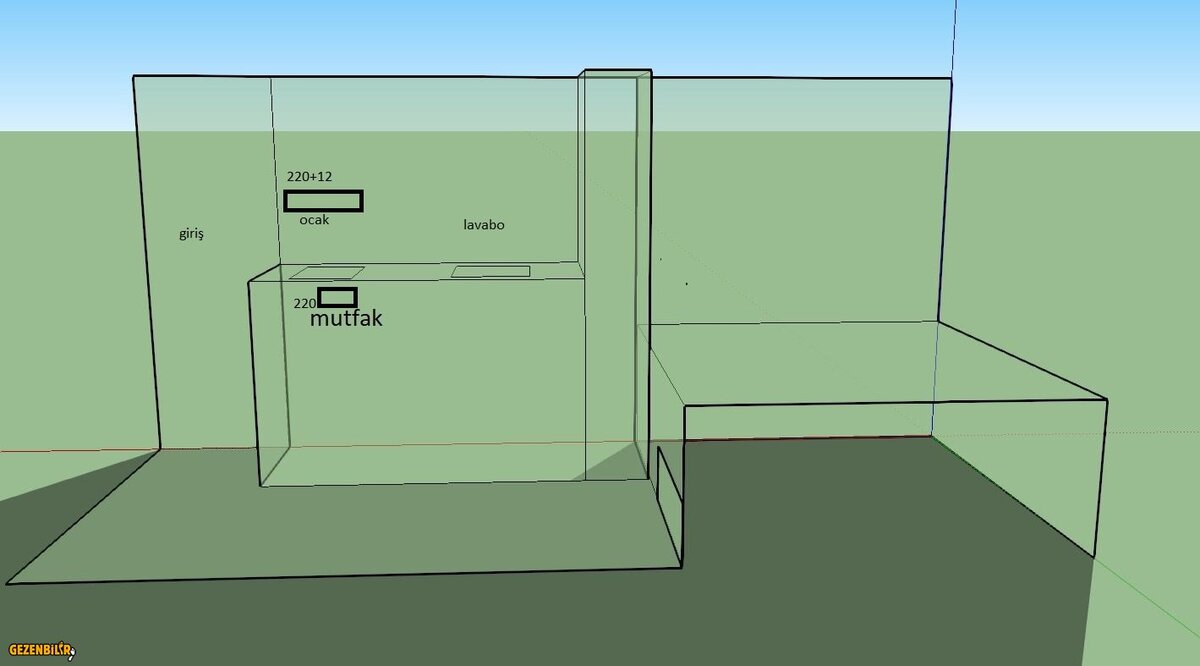Select the "lavabo" label
This screenshot has height=666, width=1200.
click(484, 225)
